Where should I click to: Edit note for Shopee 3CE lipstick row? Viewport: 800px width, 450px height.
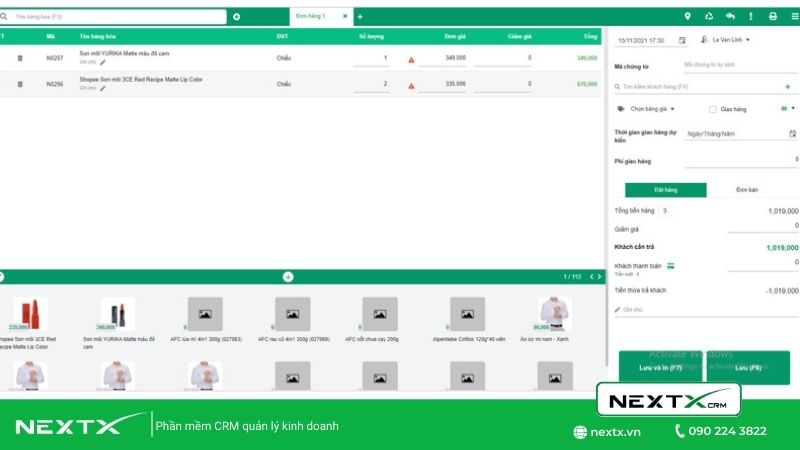[102, 88]
